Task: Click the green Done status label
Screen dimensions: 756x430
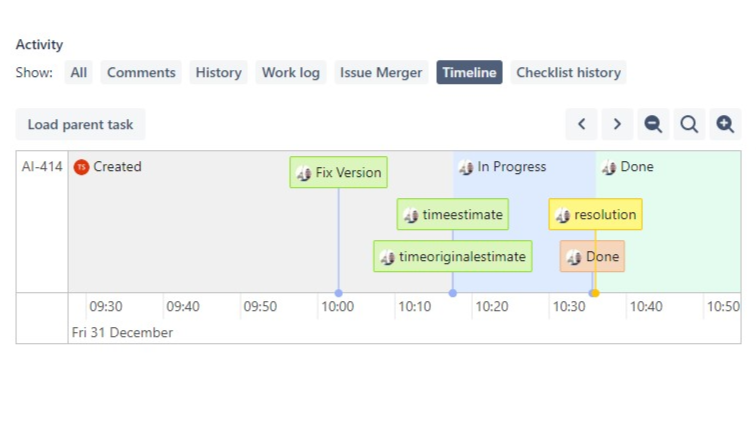Action: (637, 167)
